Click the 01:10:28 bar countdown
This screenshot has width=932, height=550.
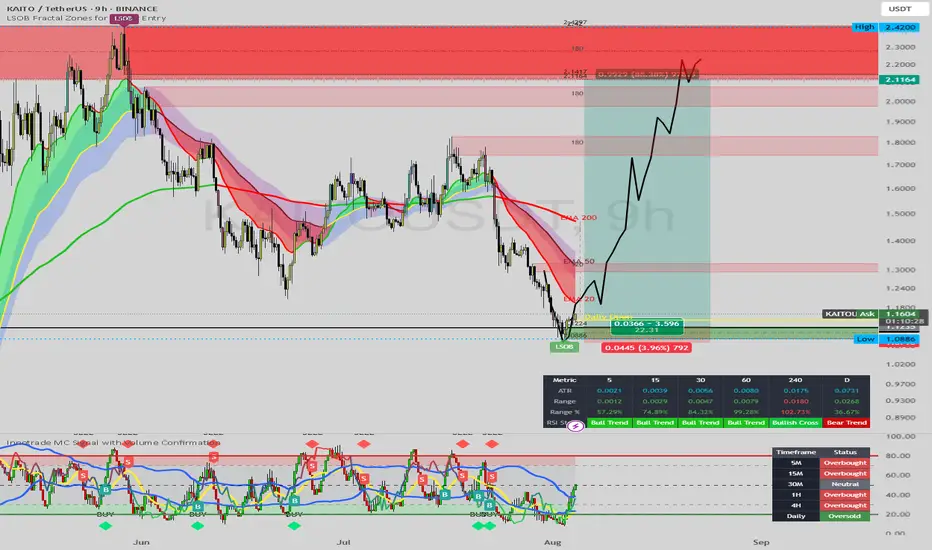(903, 321)
